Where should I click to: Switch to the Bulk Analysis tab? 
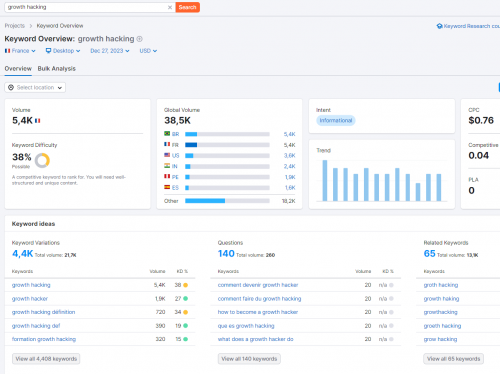coord(57,69)
